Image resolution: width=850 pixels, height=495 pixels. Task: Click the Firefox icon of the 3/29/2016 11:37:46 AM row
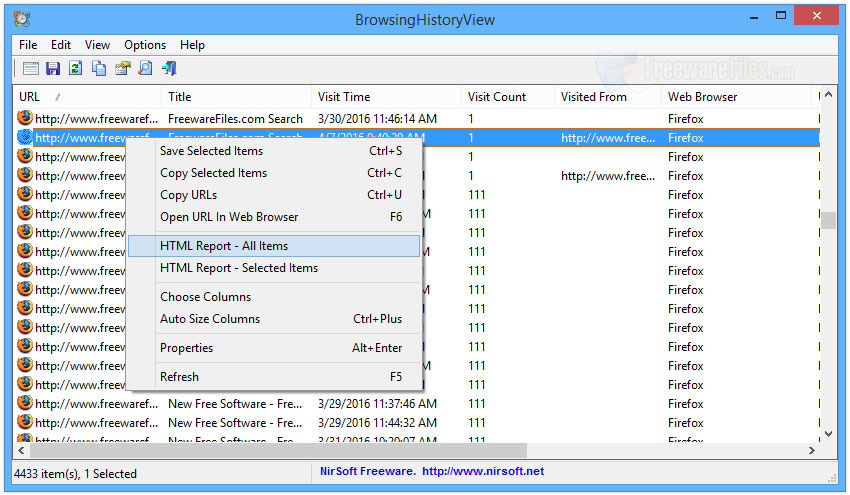tap(24, 403)
